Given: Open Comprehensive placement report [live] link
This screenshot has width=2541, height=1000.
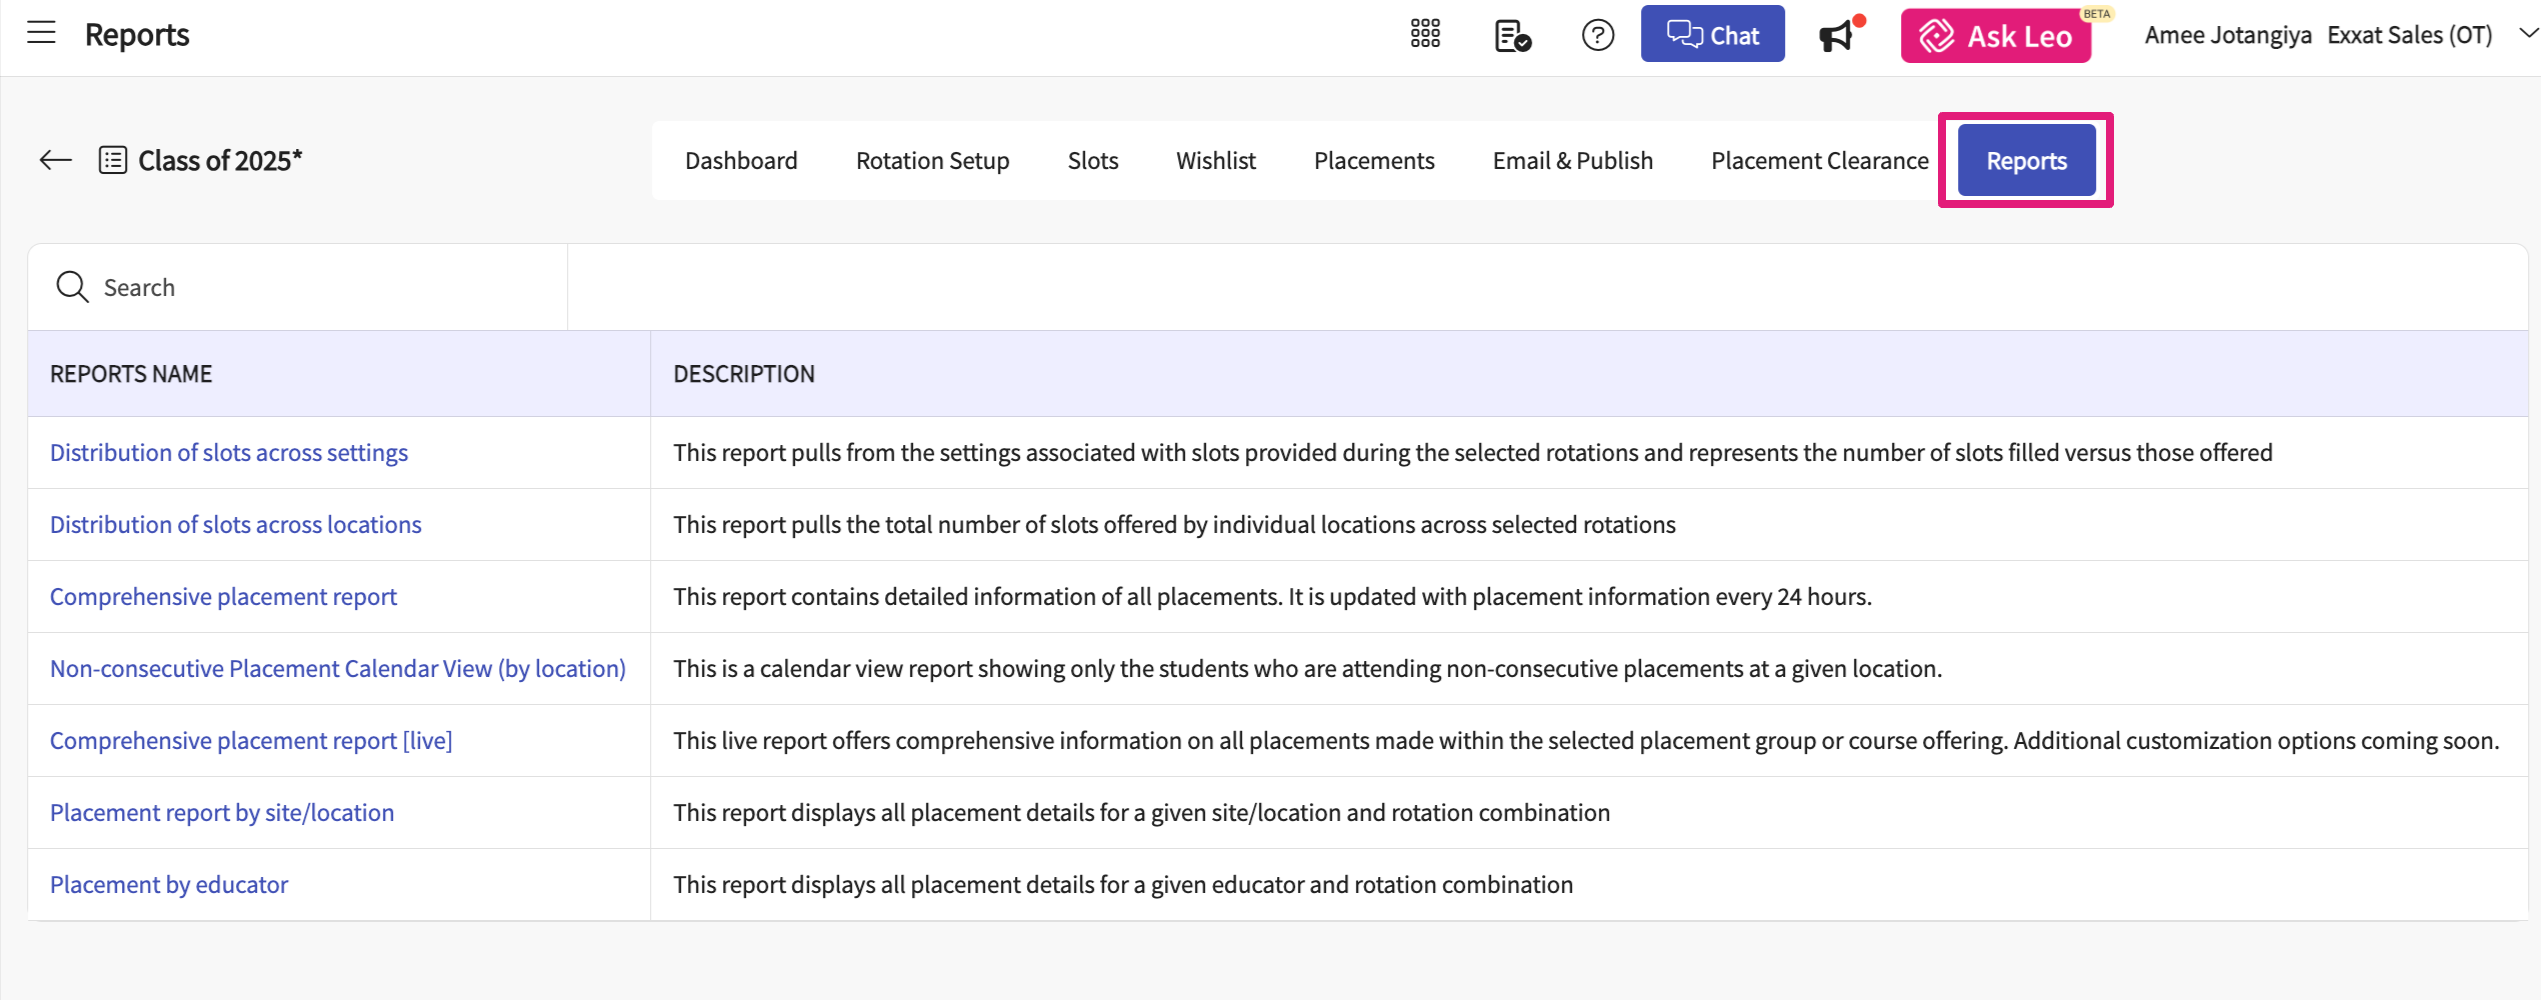Looking at the screenshot, I should tap(251, 741).
